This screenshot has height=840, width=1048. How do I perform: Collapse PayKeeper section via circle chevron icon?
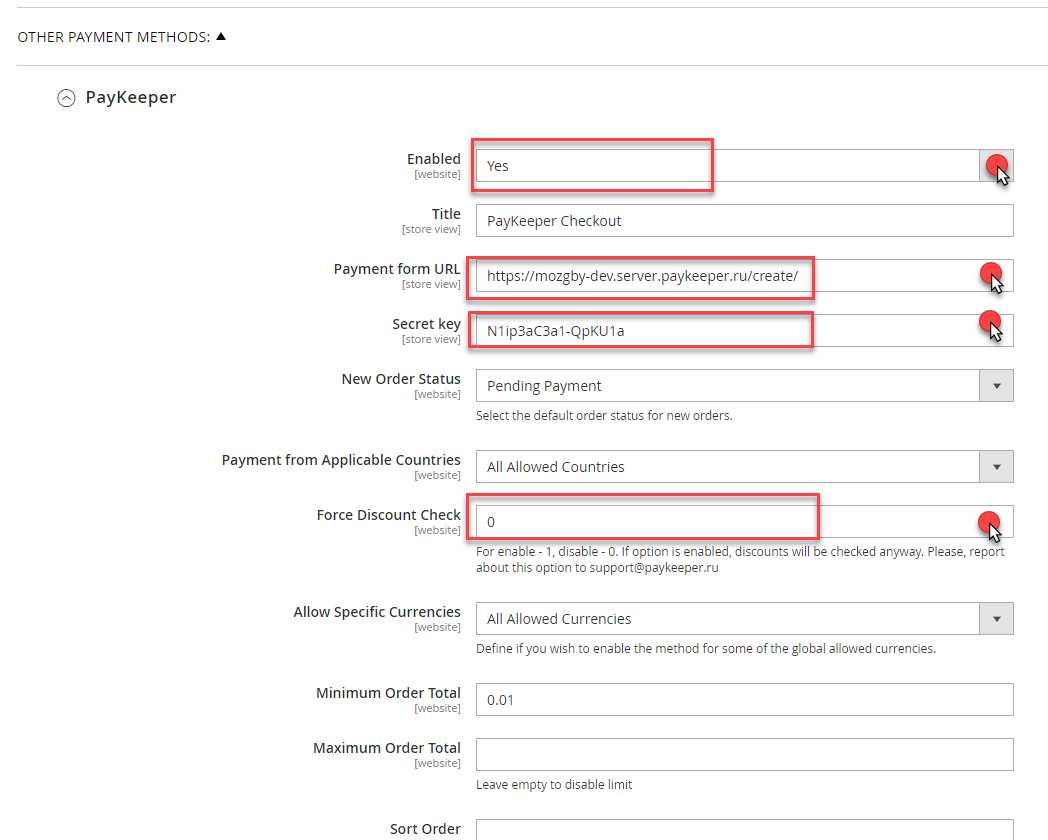pos(66,98)
